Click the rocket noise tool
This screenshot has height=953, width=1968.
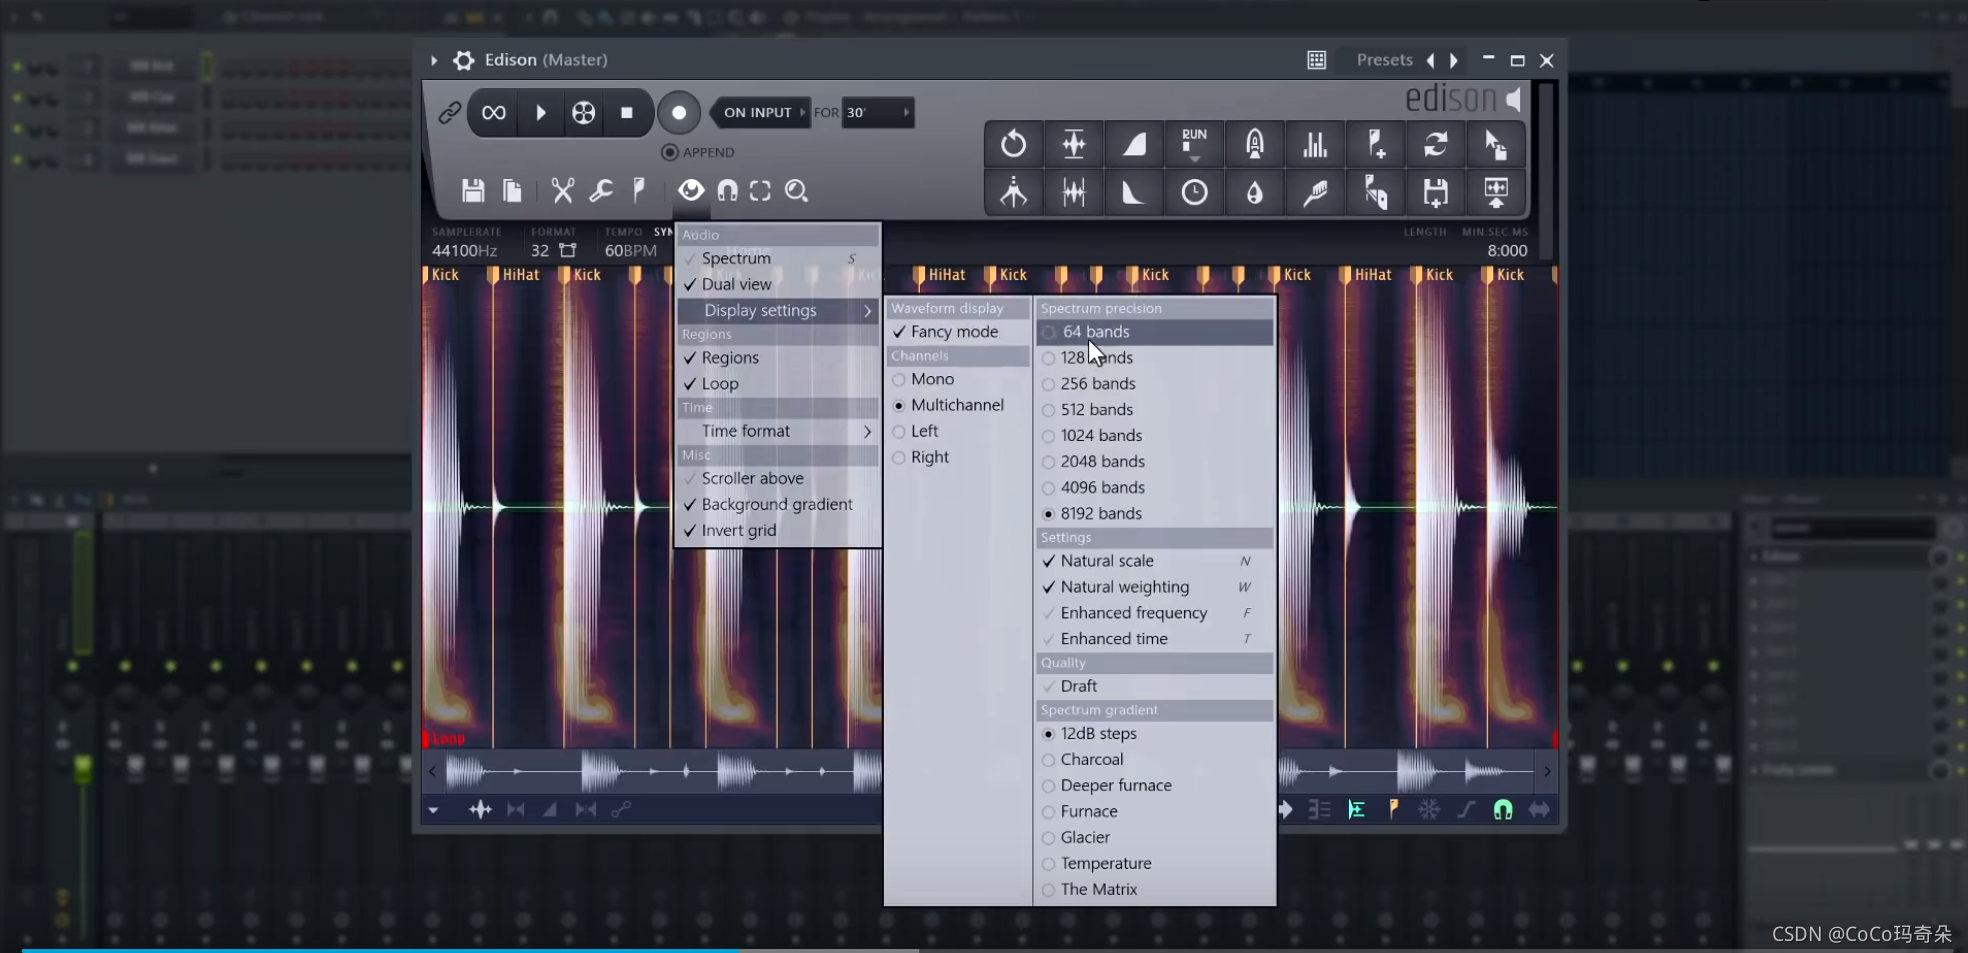[1255, 145]
